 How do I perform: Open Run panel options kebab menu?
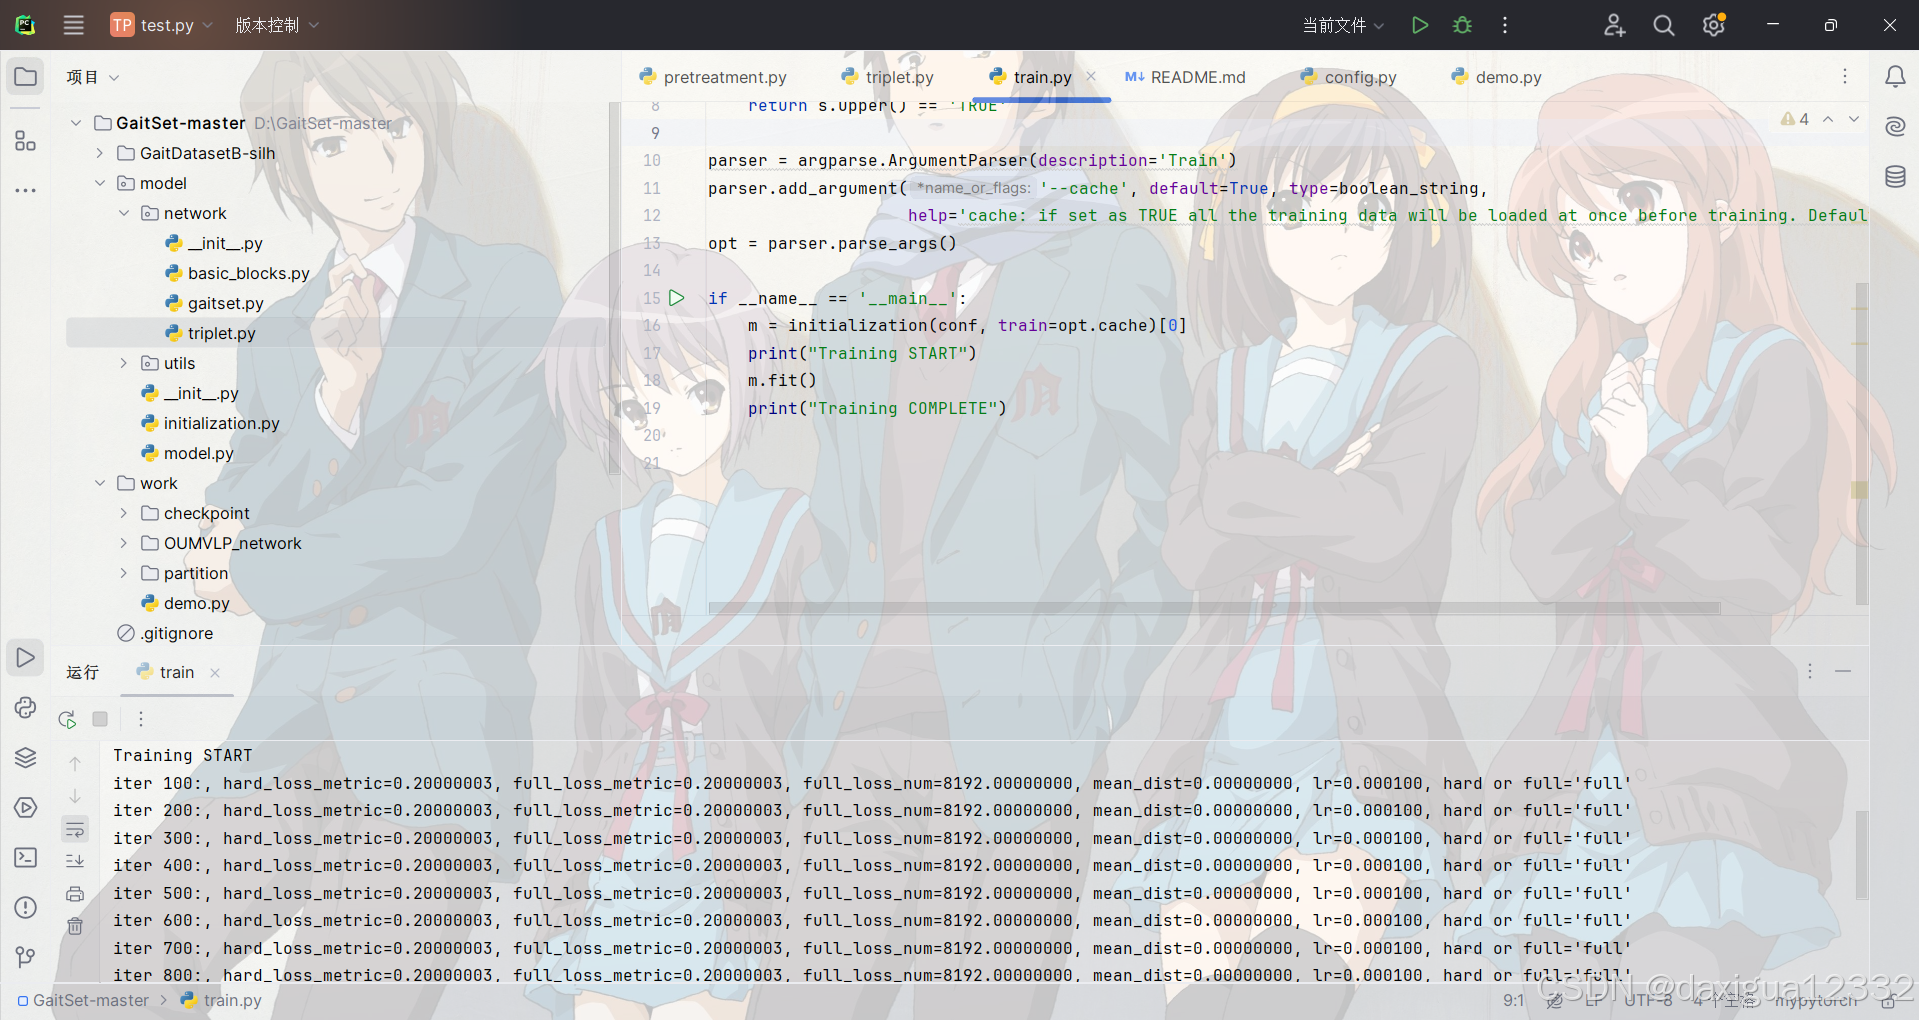(x=1810, y=671)
